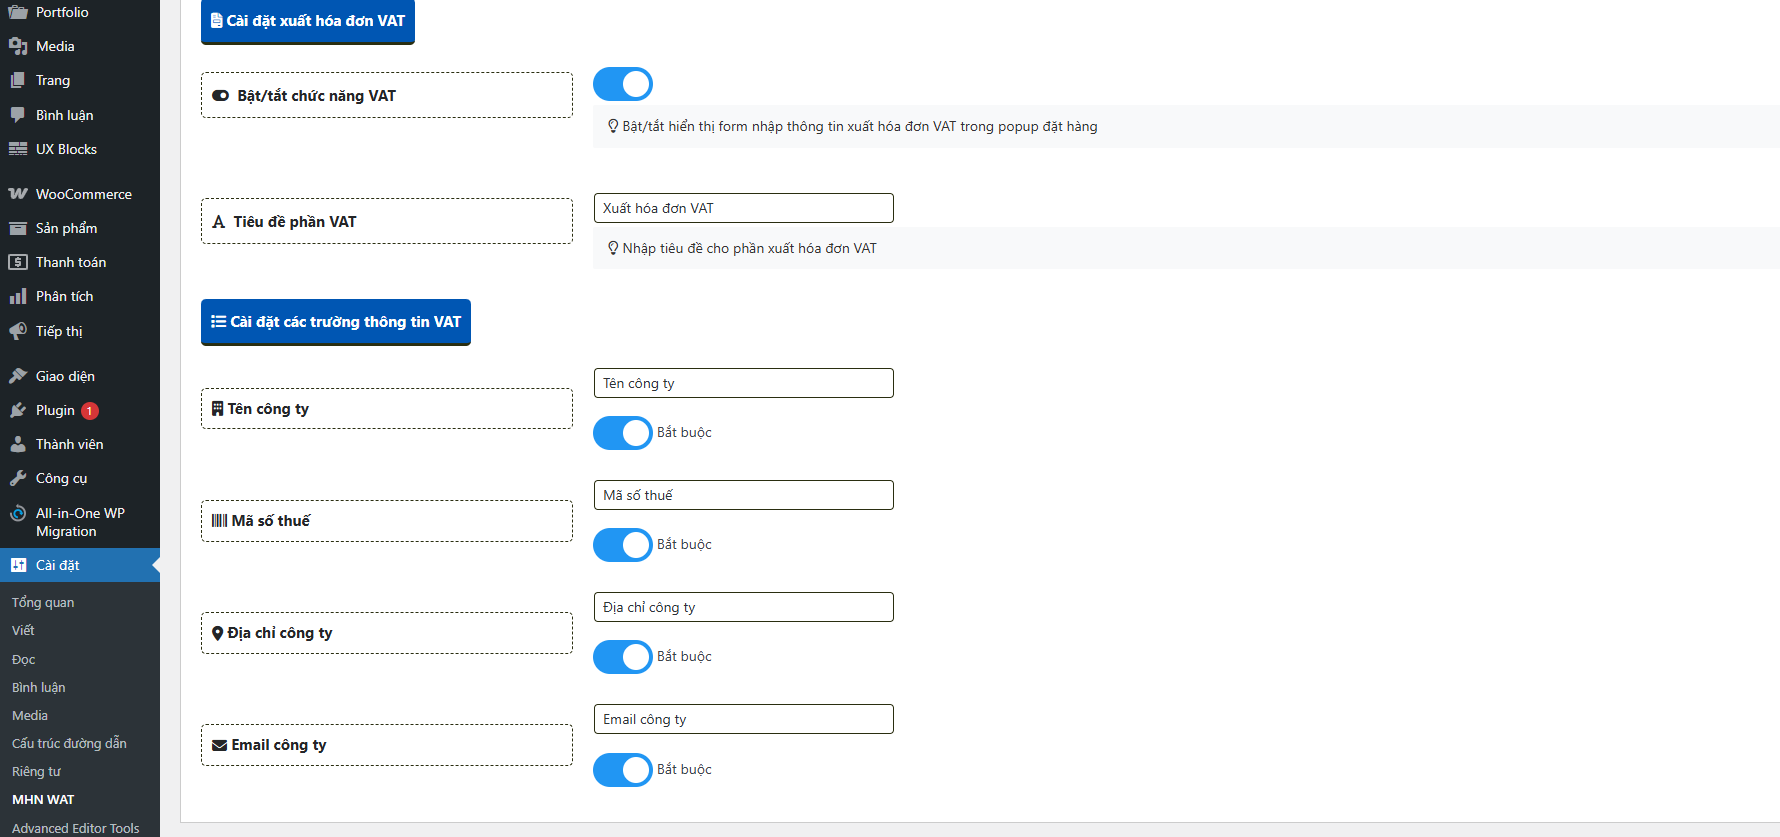This screenshot has width=1780, height=837.
Task: Click the WooCommerce icon in sidebar
Action: click(x=18, y=194)
